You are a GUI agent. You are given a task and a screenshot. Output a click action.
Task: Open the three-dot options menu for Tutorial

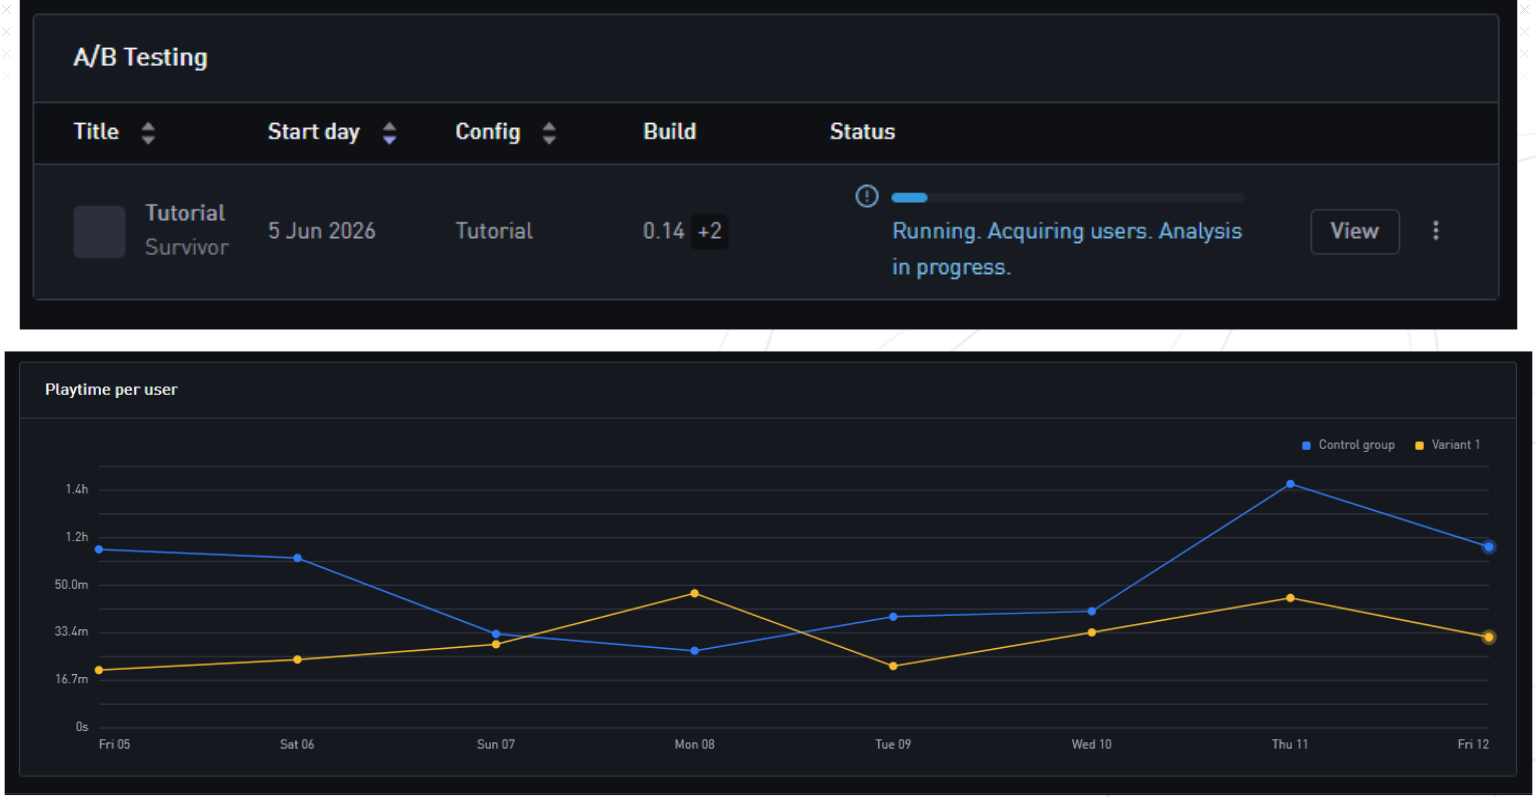point(1435,231)
